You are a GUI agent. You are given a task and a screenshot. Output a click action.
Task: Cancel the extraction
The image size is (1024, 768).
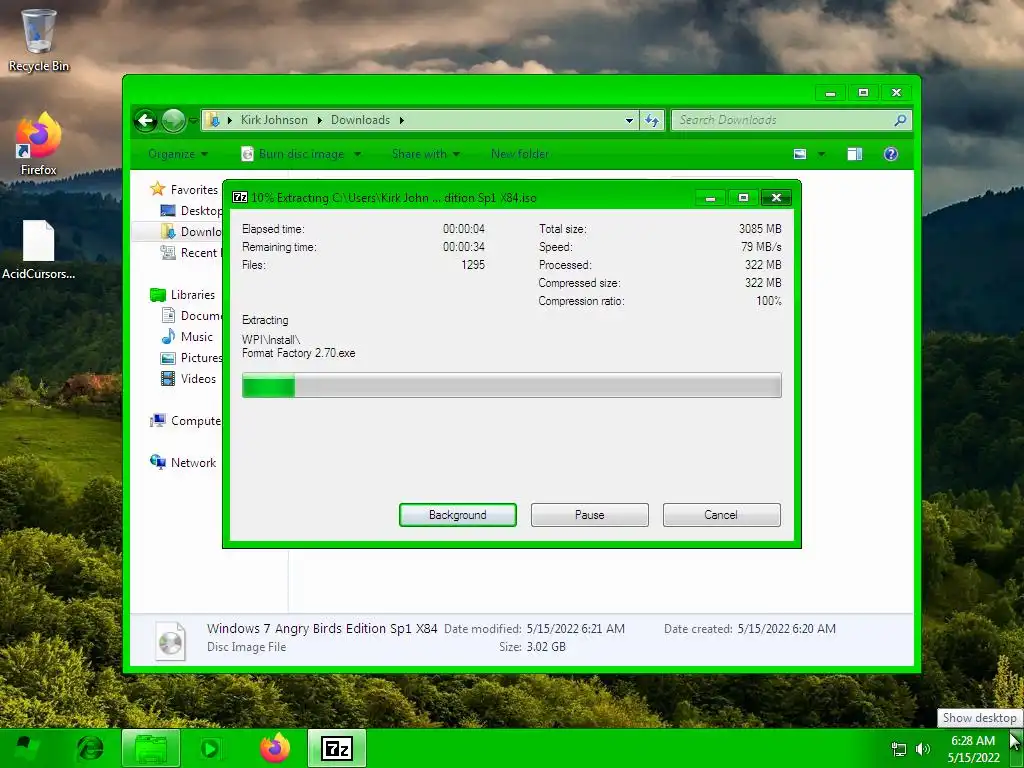click(x=722, y=515)
